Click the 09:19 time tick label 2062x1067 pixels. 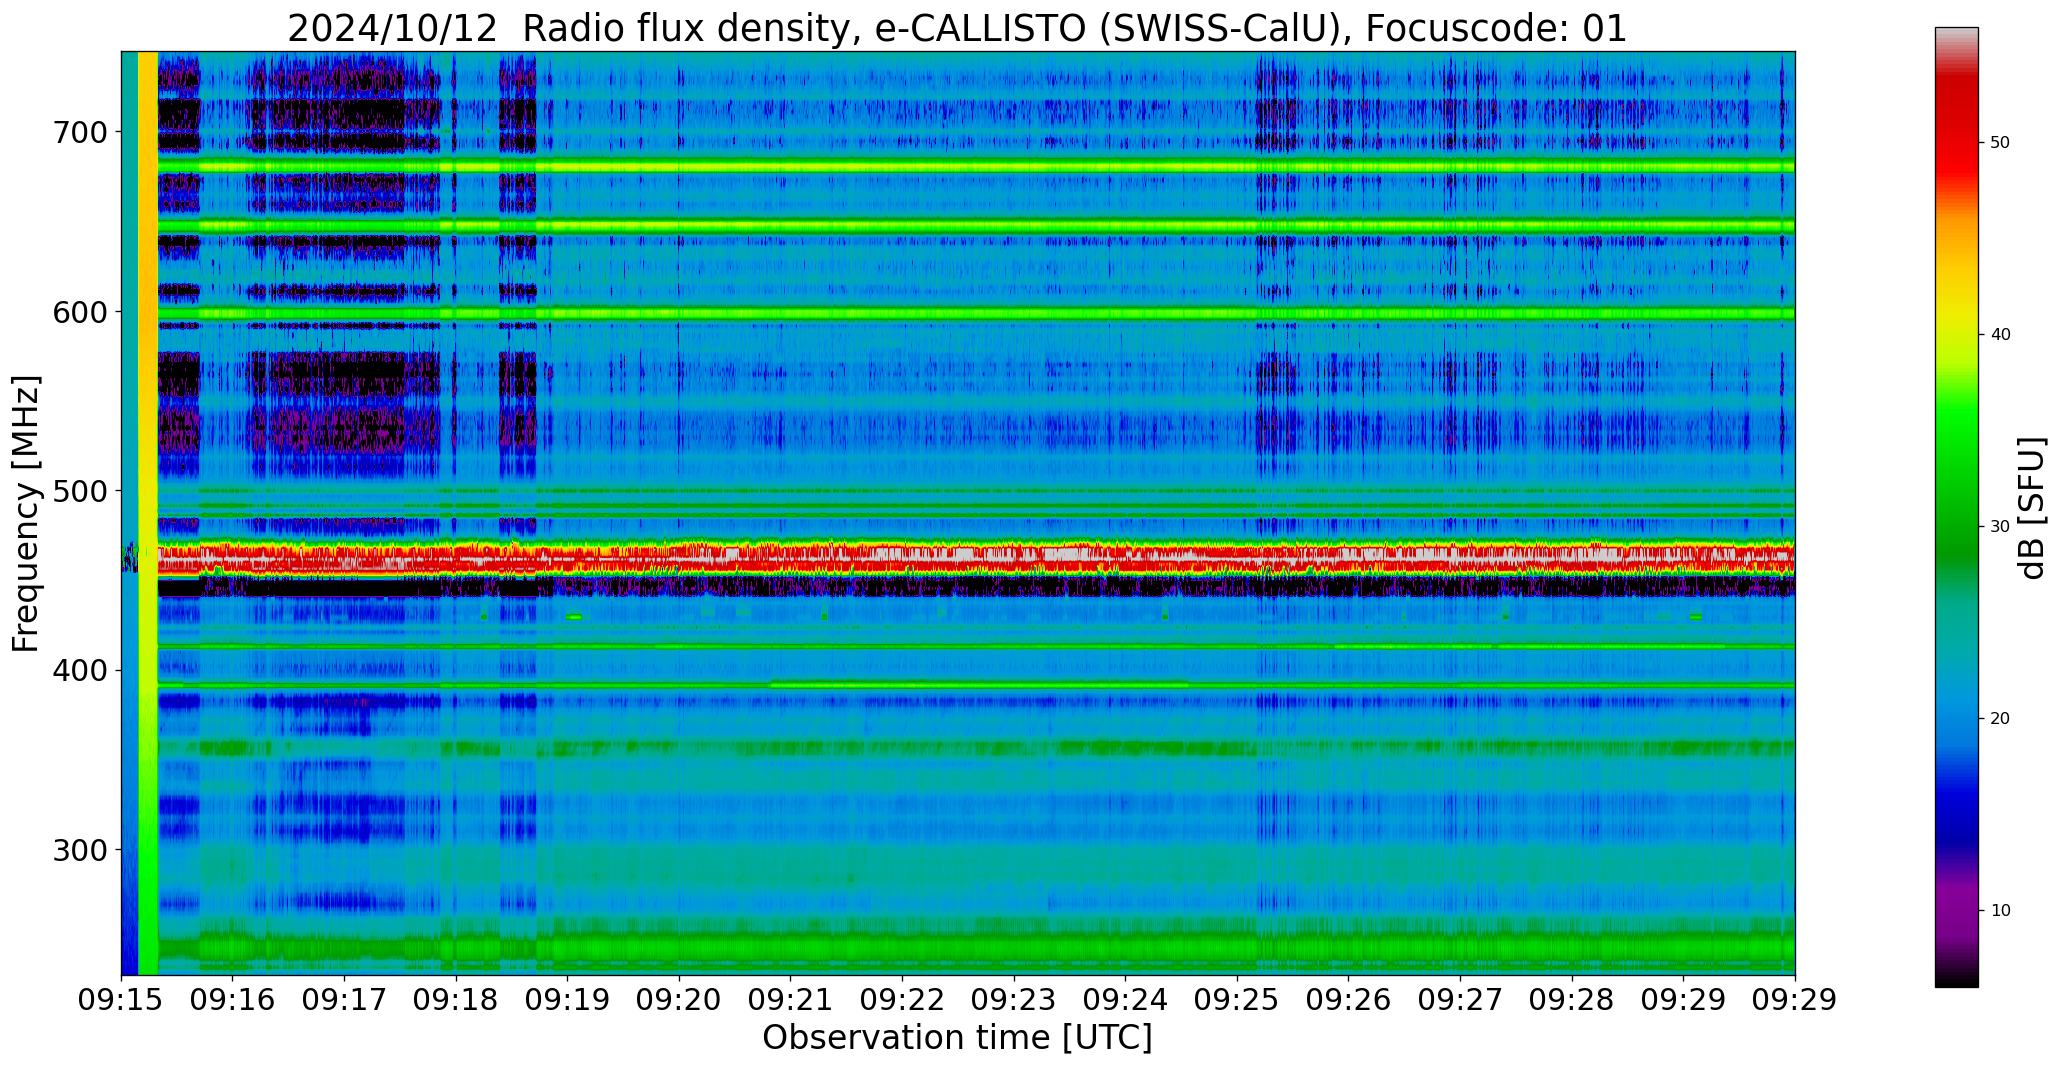568,1001
